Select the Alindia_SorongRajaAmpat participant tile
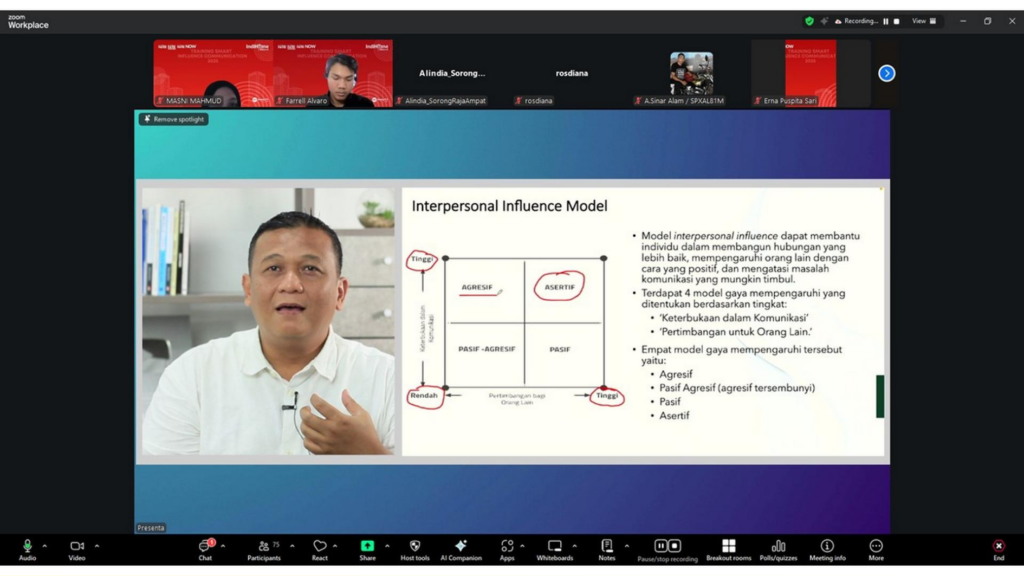 click(452, 73)
